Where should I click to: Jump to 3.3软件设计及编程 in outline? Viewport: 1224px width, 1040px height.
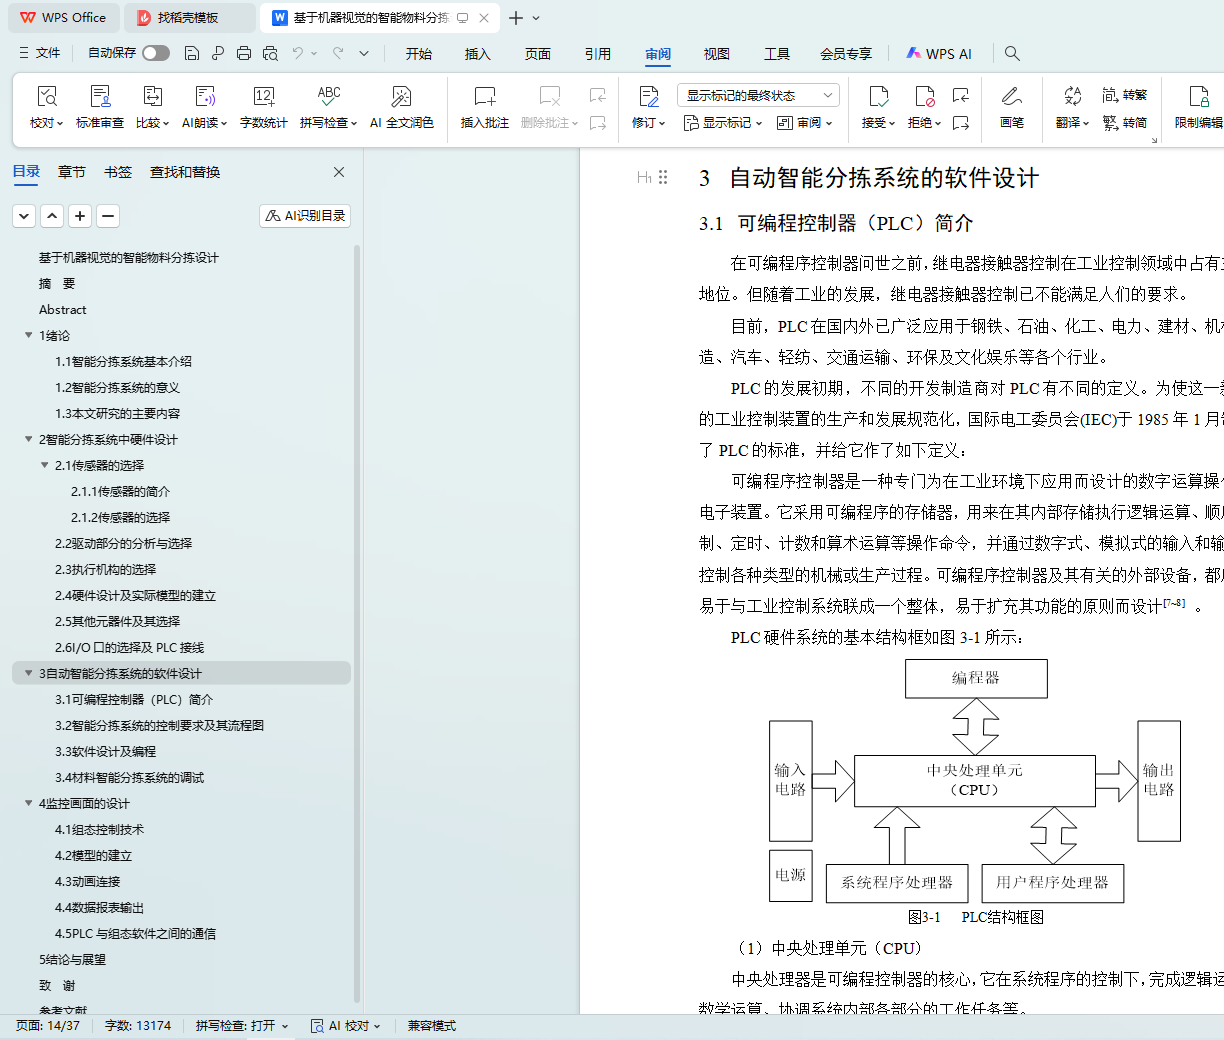(105, 751)
